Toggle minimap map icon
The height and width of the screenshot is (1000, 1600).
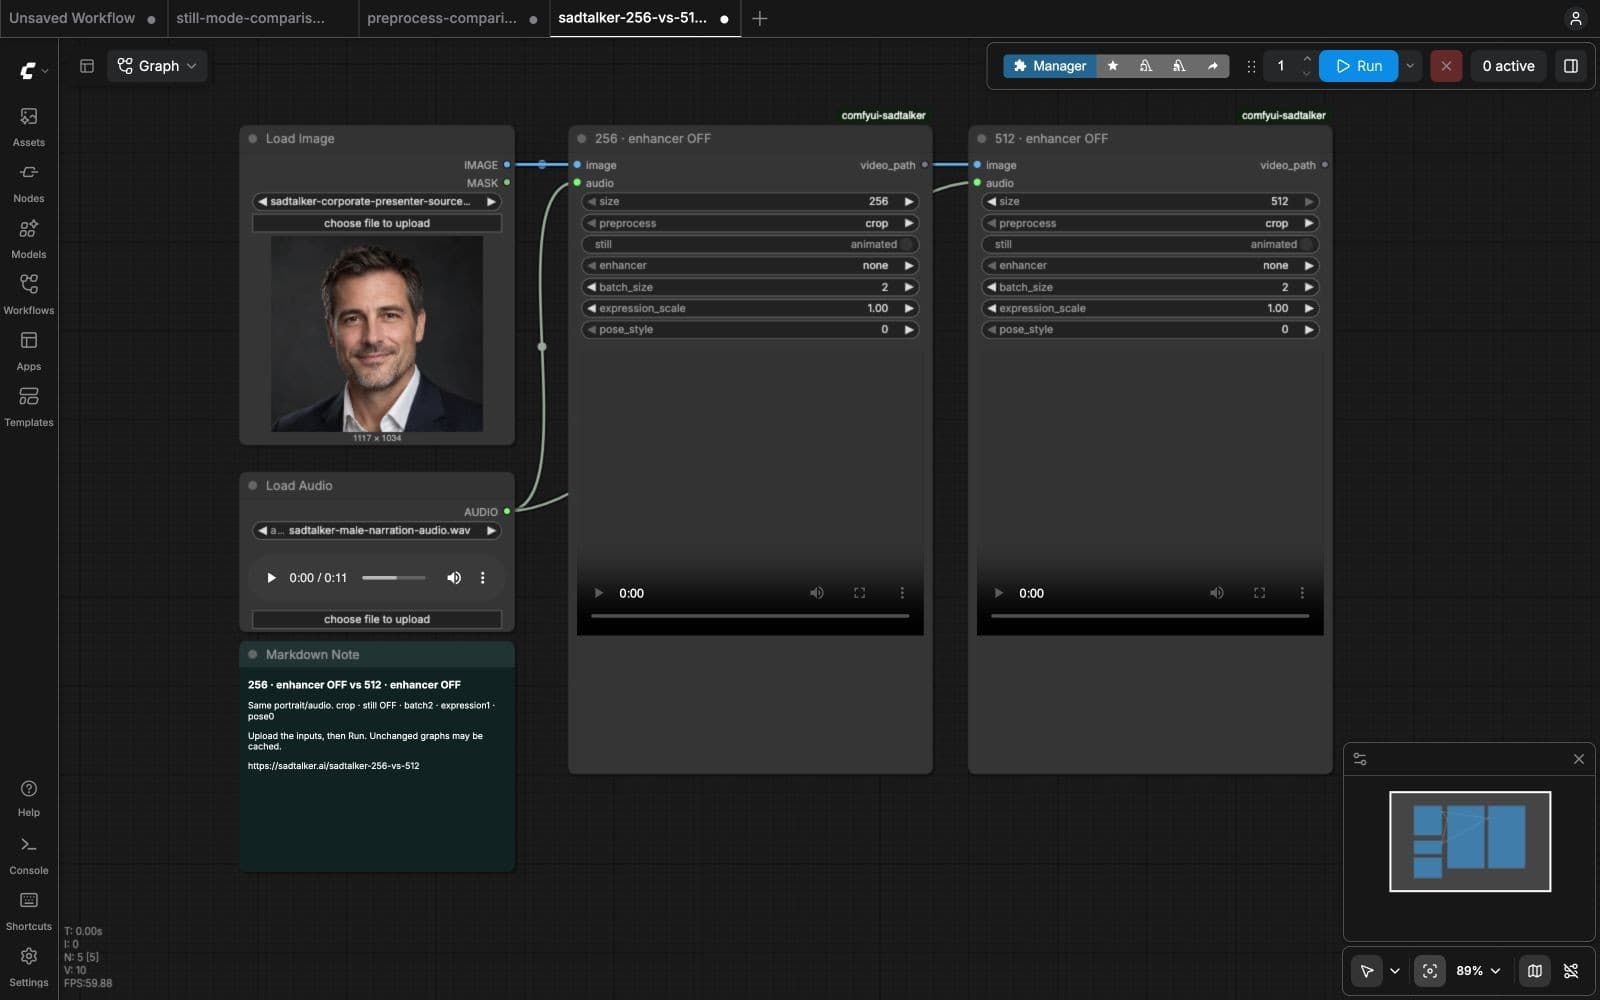(1535, 970)
